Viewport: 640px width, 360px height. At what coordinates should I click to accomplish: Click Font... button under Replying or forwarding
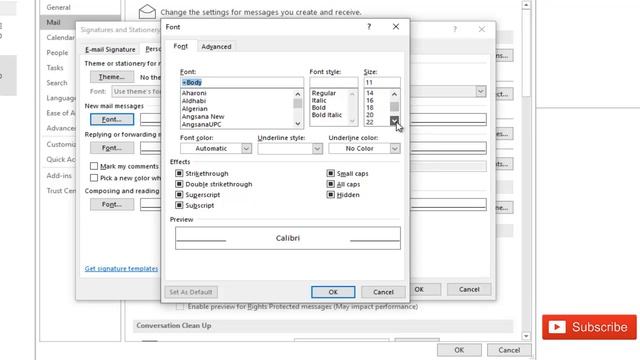112,148
